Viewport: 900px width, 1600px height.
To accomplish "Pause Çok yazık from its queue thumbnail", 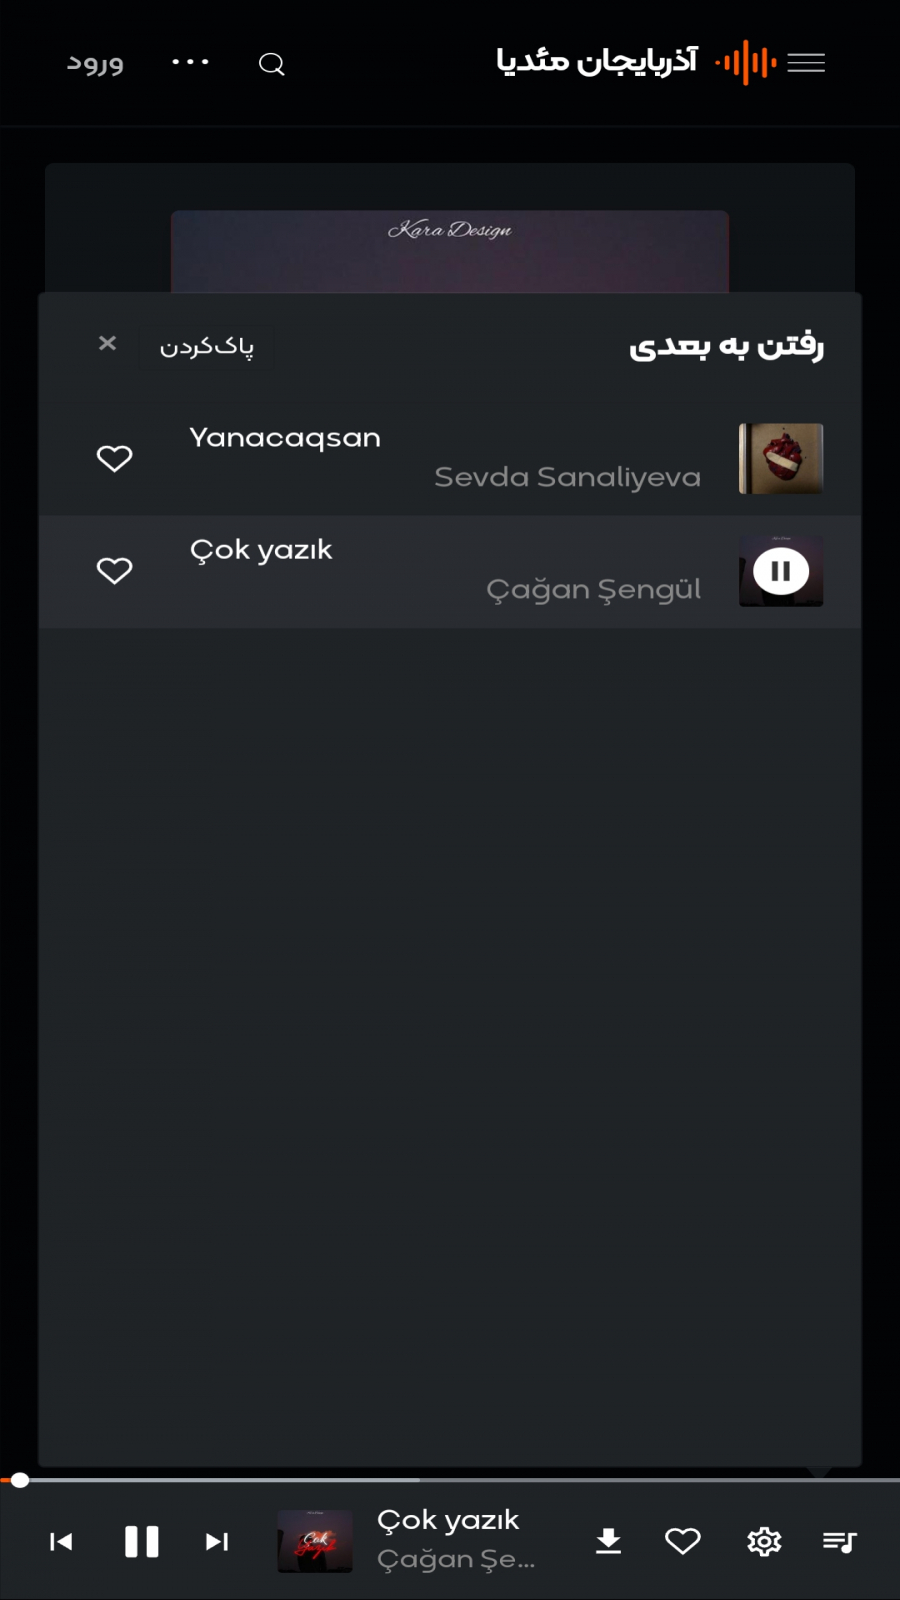I will click(781, 571).
